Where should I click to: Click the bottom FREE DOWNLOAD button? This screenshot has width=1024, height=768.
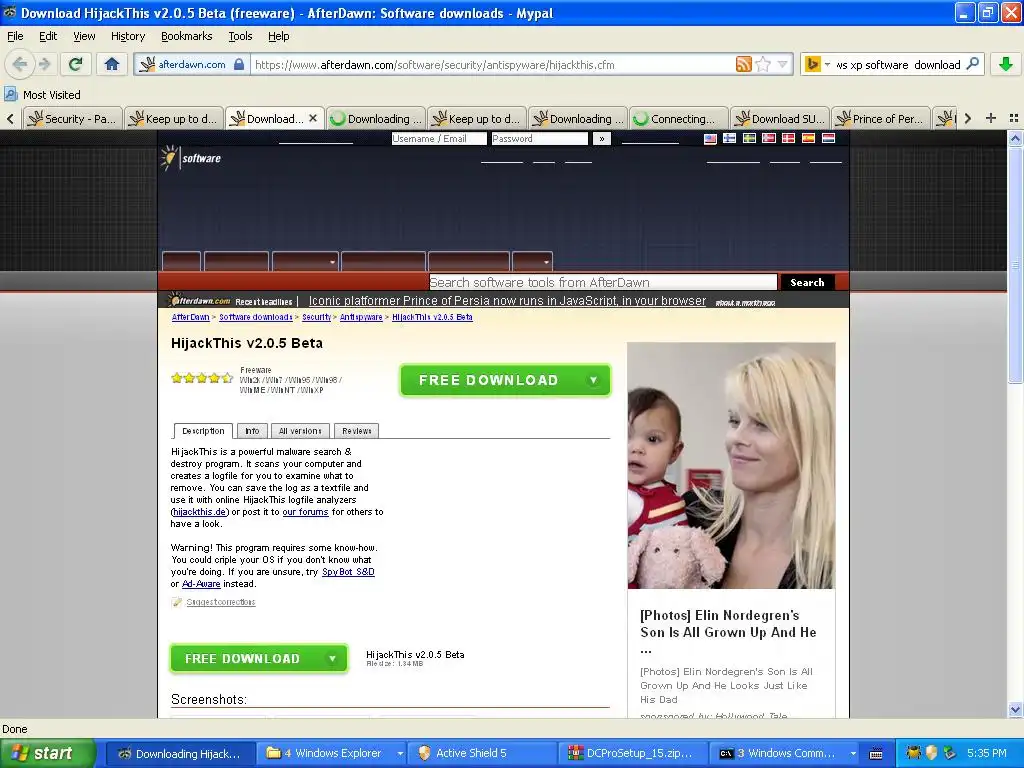coord(259,658)
